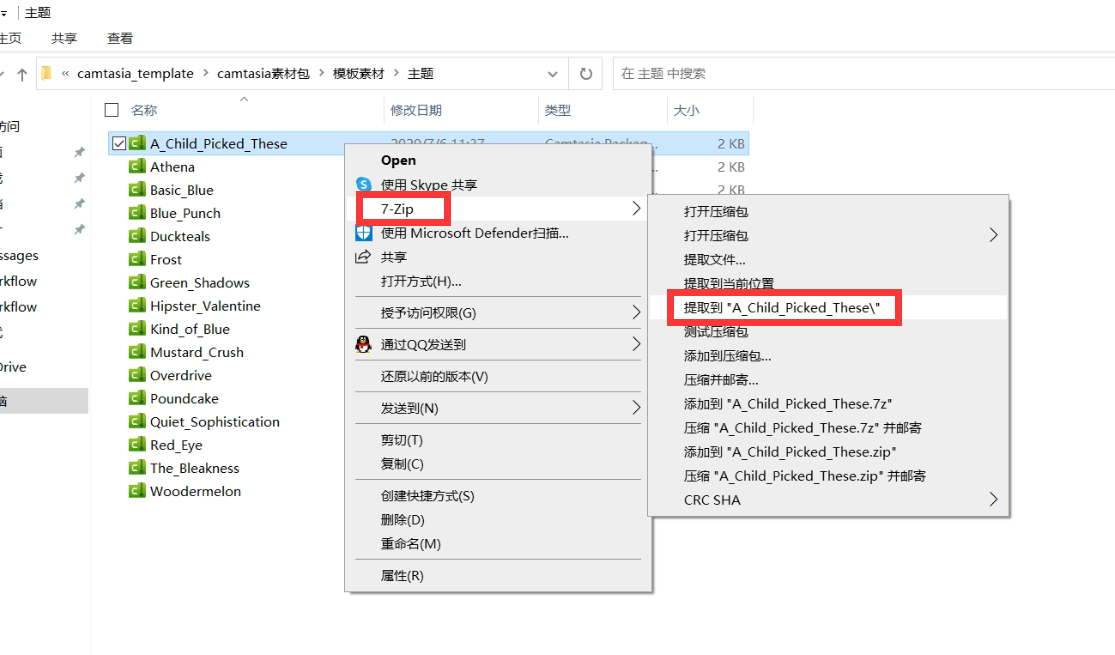Click the 共享 share icon in the menu
This screenshot has width=1115, height=655.
(361, 257)
